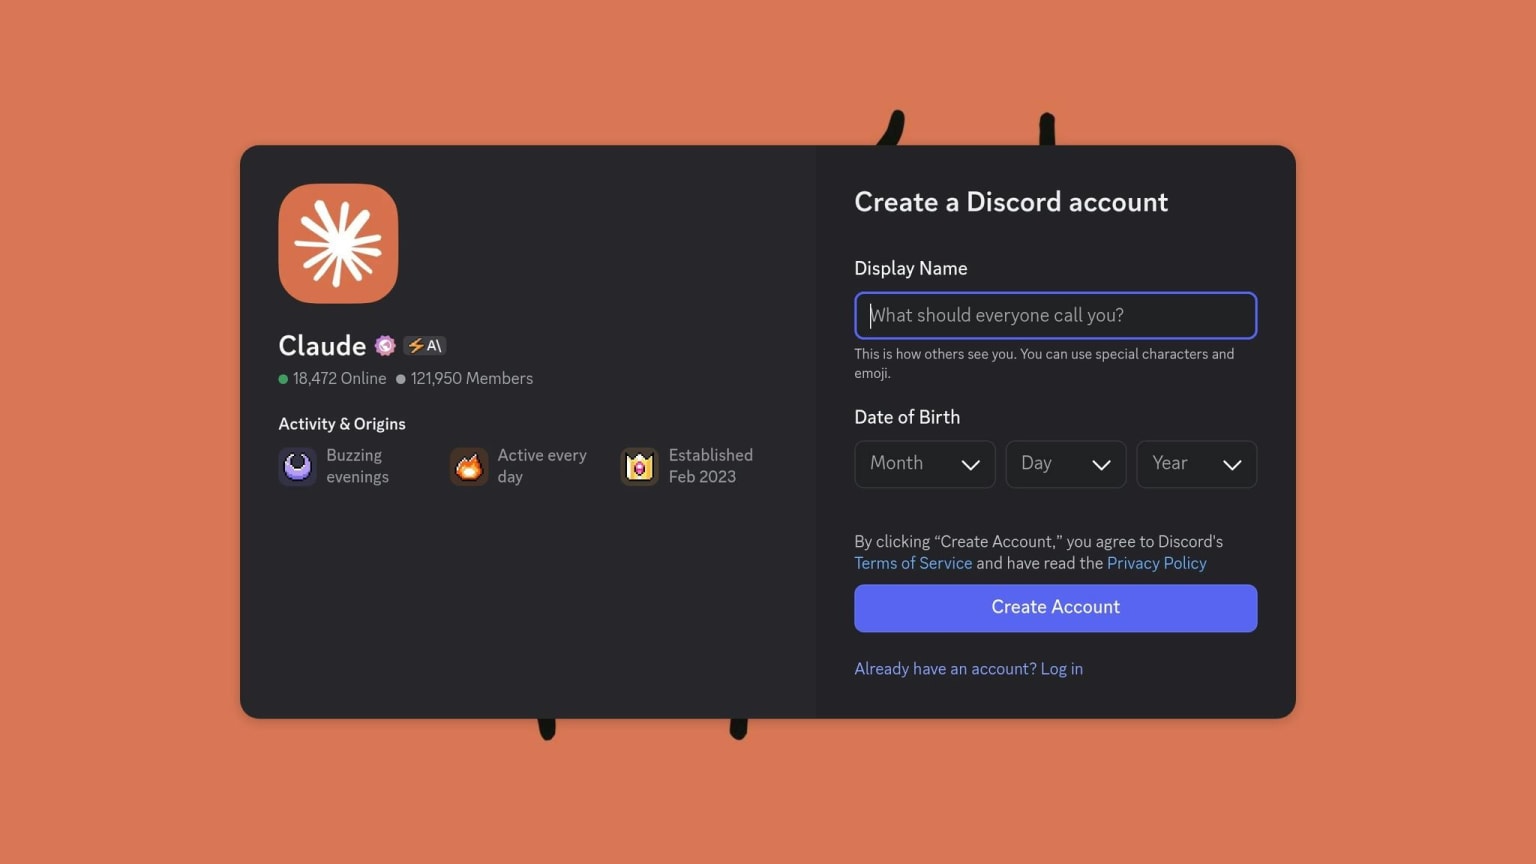Screen dimensions: 1536x864
Task: Click the Buzzing evenings label
Action: click(357, 466)
